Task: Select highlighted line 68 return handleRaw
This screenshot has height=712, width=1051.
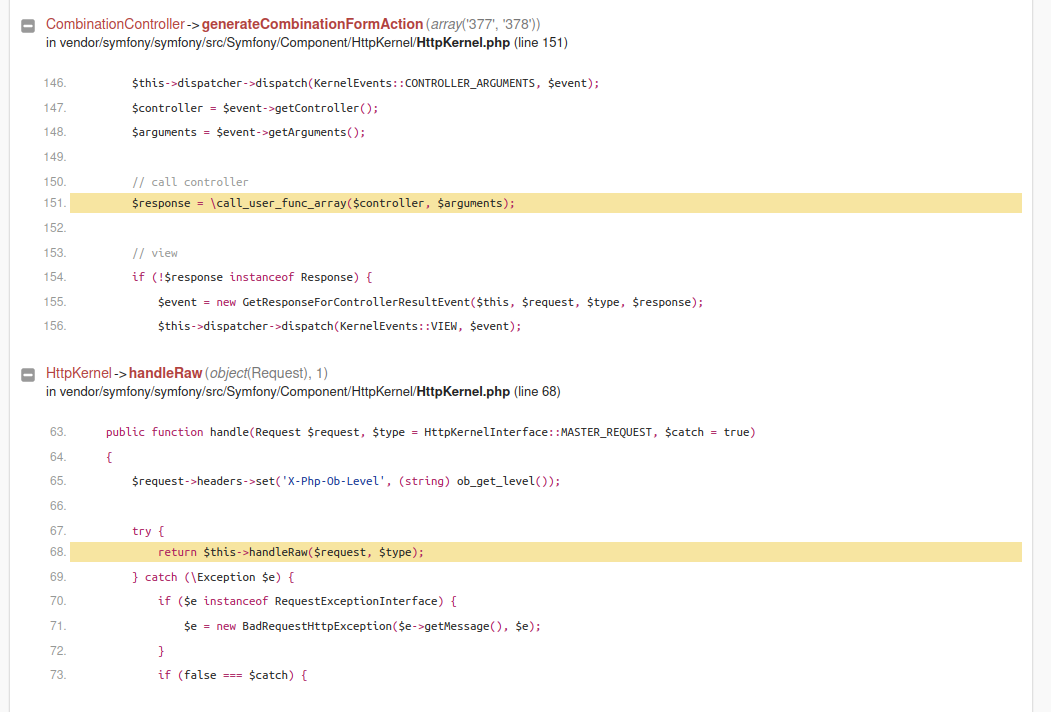Action: 546,552
